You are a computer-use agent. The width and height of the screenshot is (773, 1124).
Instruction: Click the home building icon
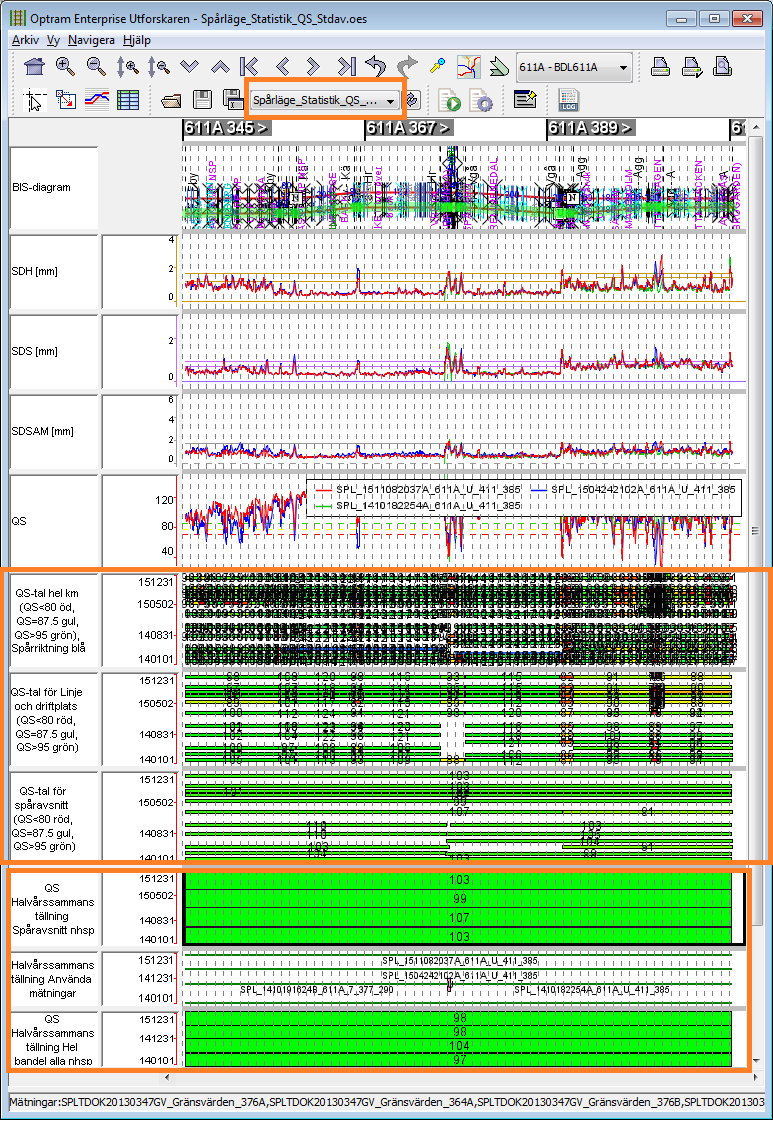click(x=34, y=67)
